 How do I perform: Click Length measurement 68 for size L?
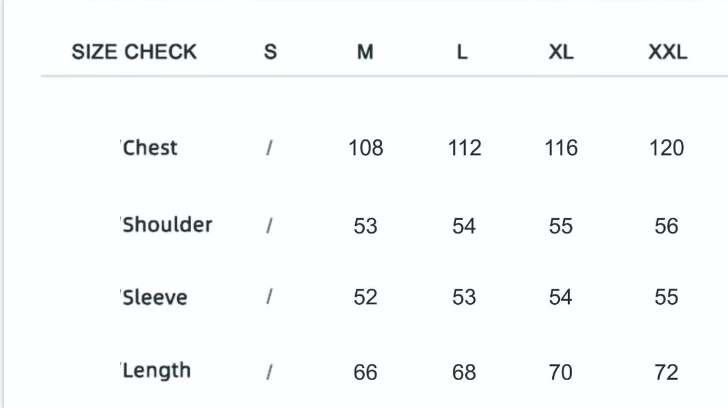[464, 372]
